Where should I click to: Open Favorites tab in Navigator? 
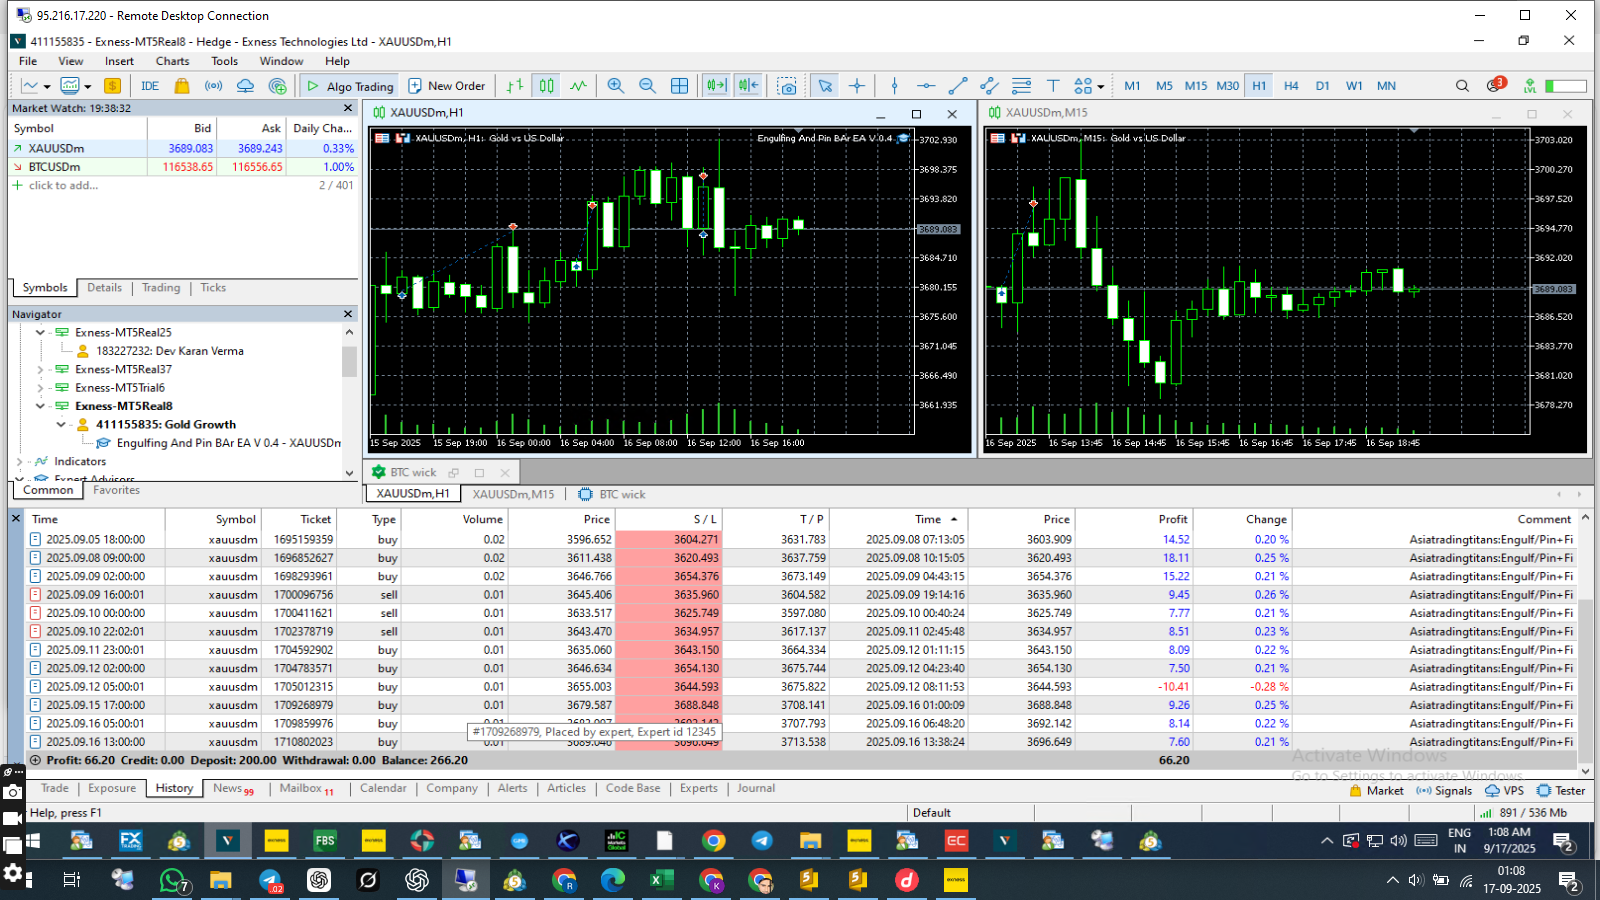pos(116,490)
